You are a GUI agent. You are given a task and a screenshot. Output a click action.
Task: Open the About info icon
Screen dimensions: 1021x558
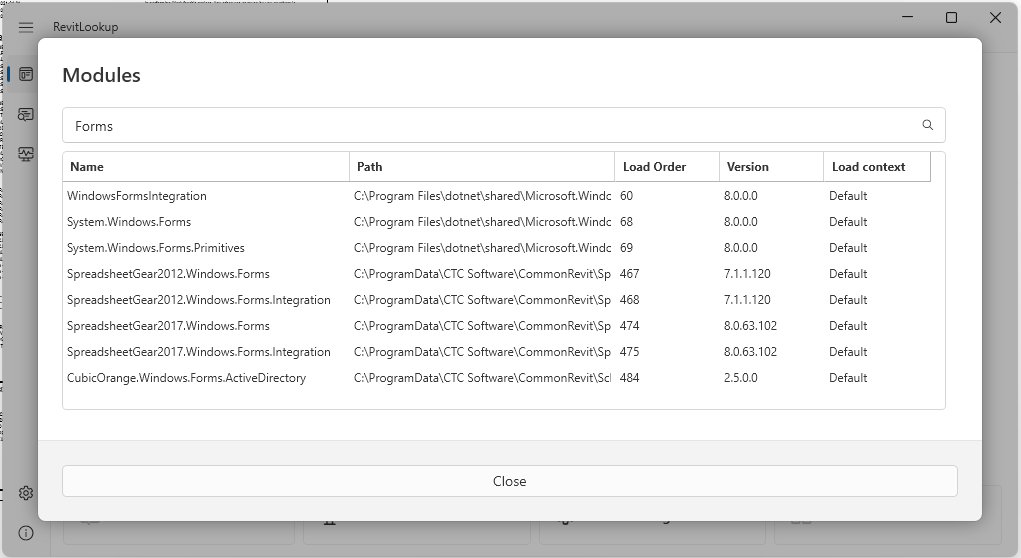(x=26, y=533)
